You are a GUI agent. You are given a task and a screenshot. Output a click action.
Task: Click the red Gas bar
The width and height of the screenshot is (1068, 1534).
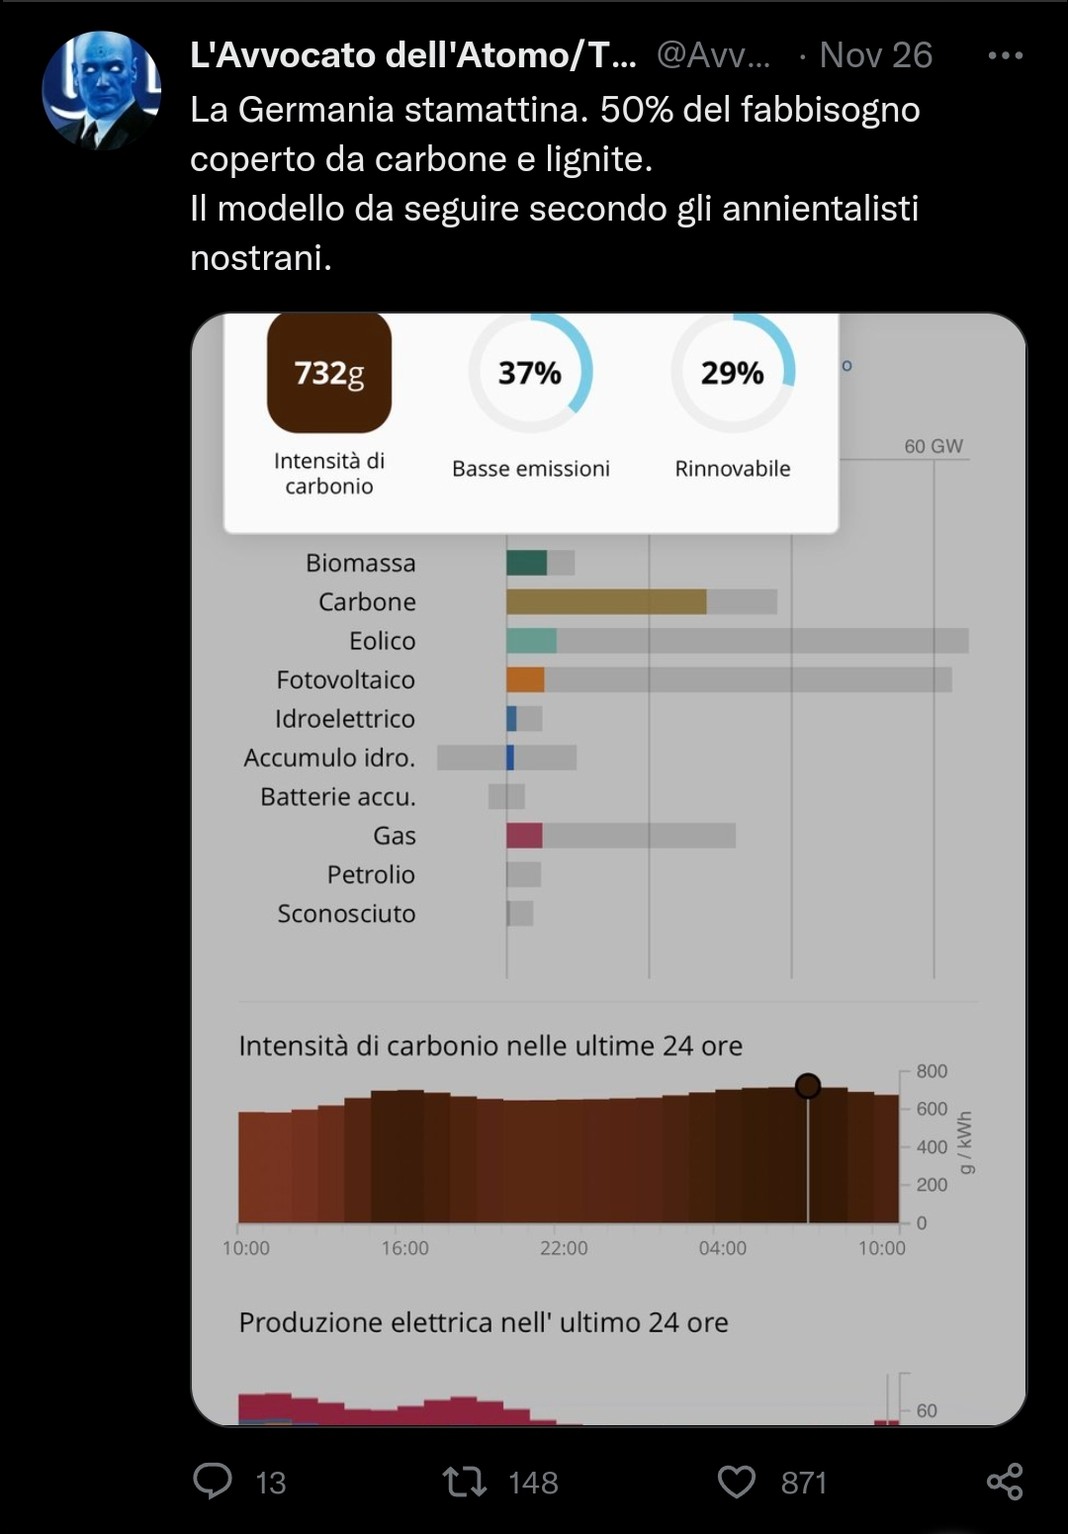(524, 836)
